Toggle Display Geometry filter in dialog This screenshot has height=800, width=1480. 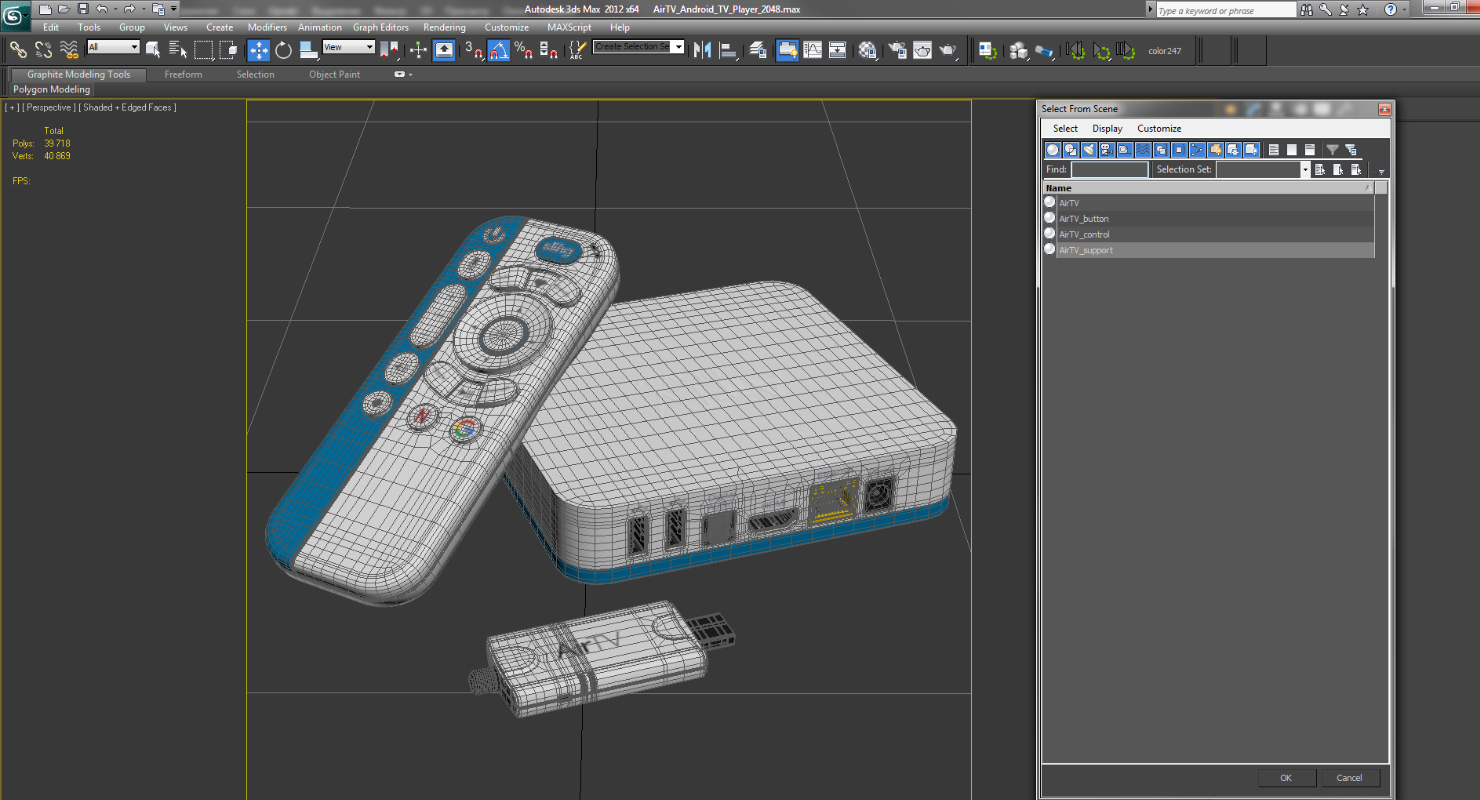(x=1052, y=150)
